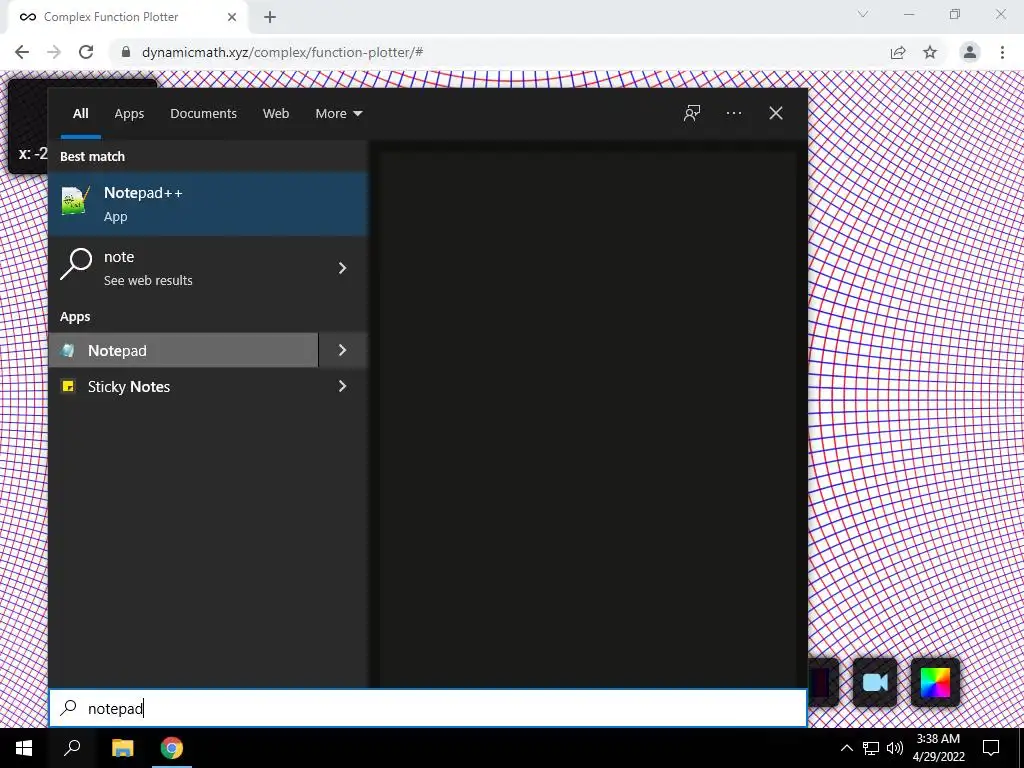Close the Complex Function Plotter tab

(232, 17)
